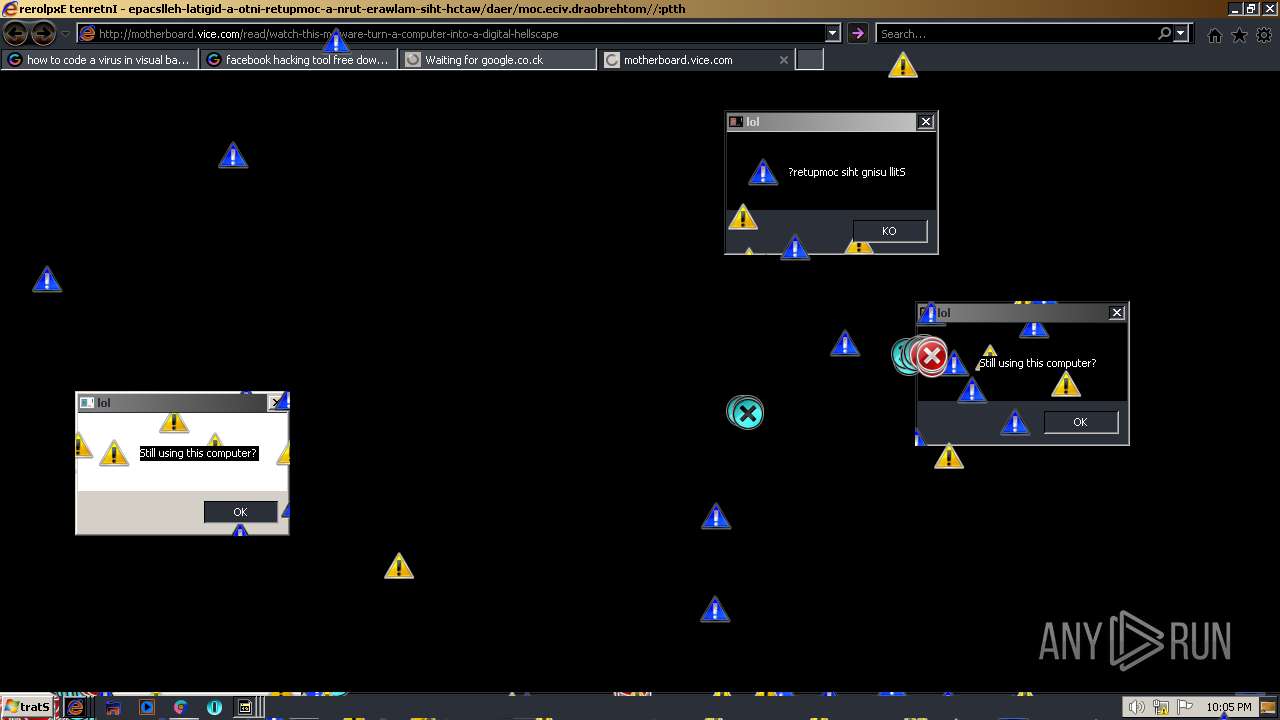Click OK in the white left lol dialog
Viewport: 1280px width, 720px height.
pyautogui.click(x=240, y=512)
